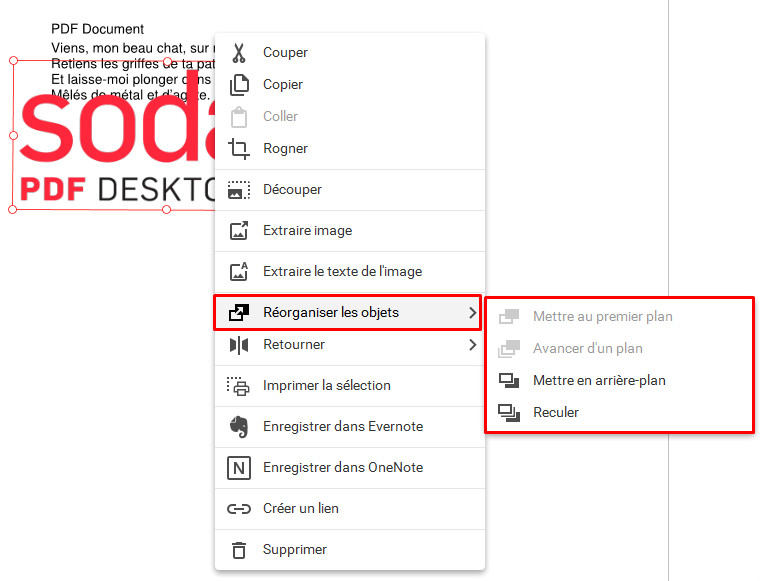This screenshot has height=581, width=760.
Task: Click the greyed Coller entry
Action: (349, 117)
